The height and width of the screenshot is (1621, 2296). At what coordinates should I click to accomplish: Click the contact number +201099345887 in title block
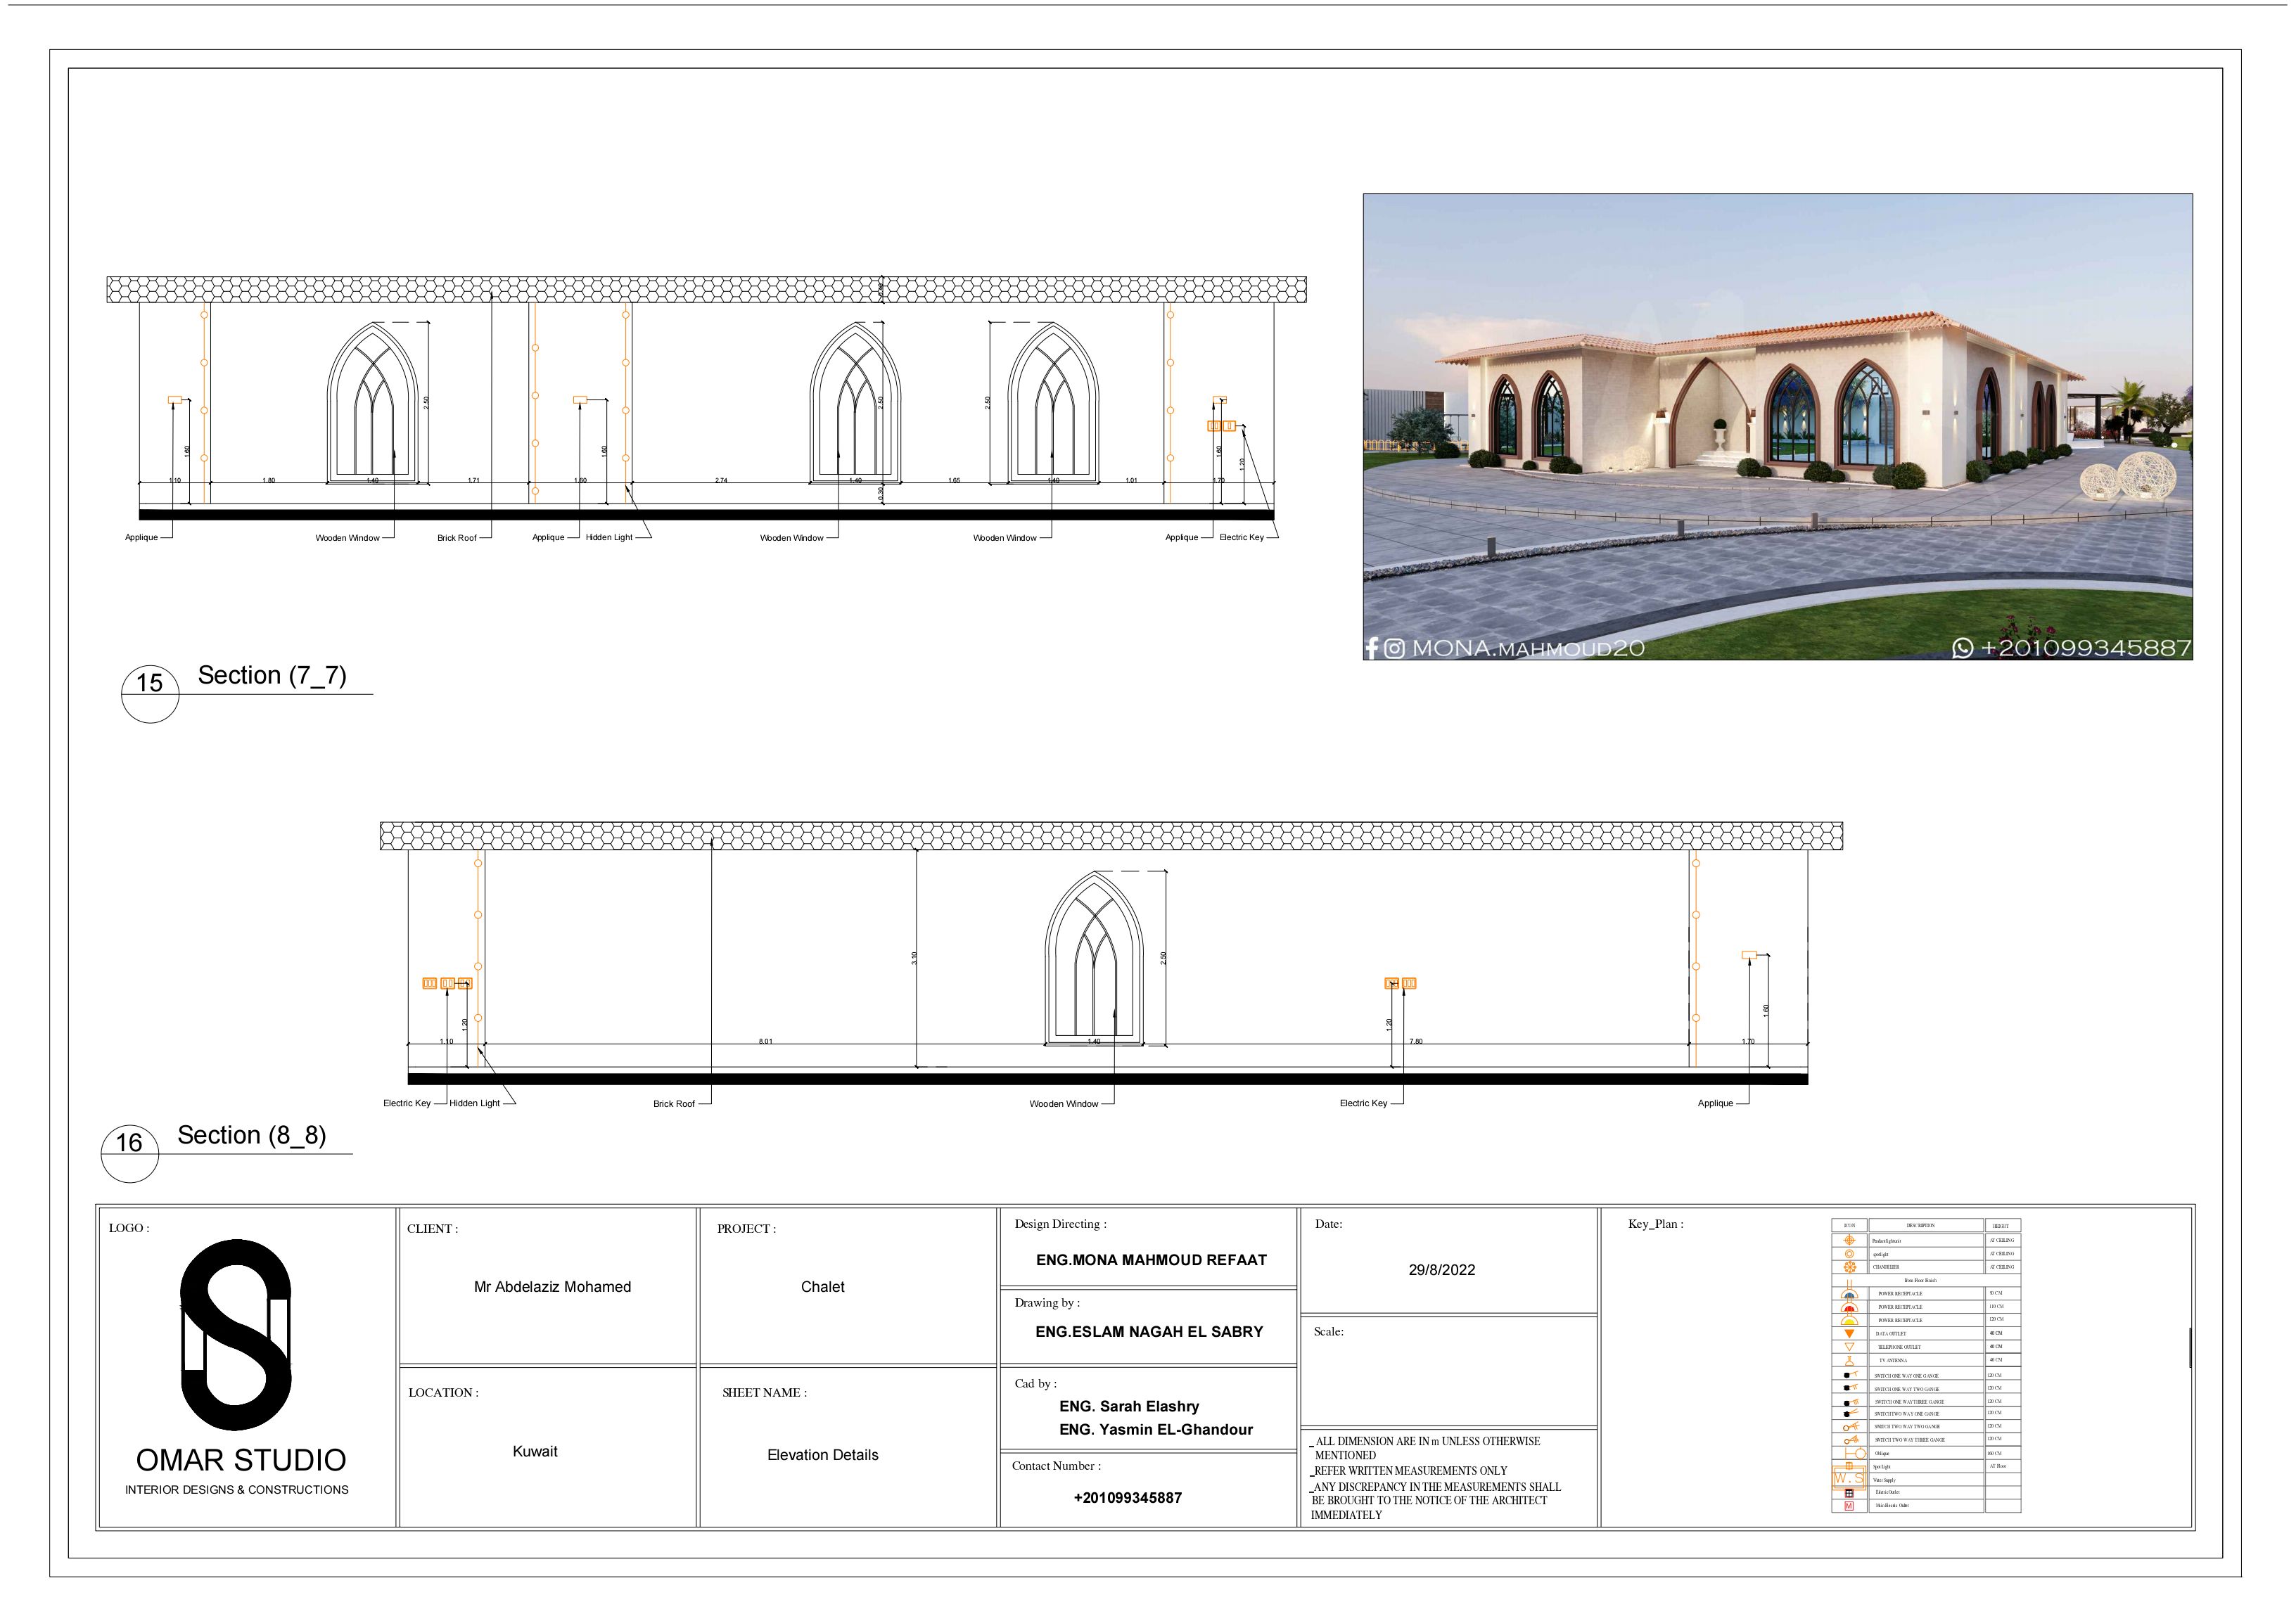pyautogui.click(x=1127, y=1498)
